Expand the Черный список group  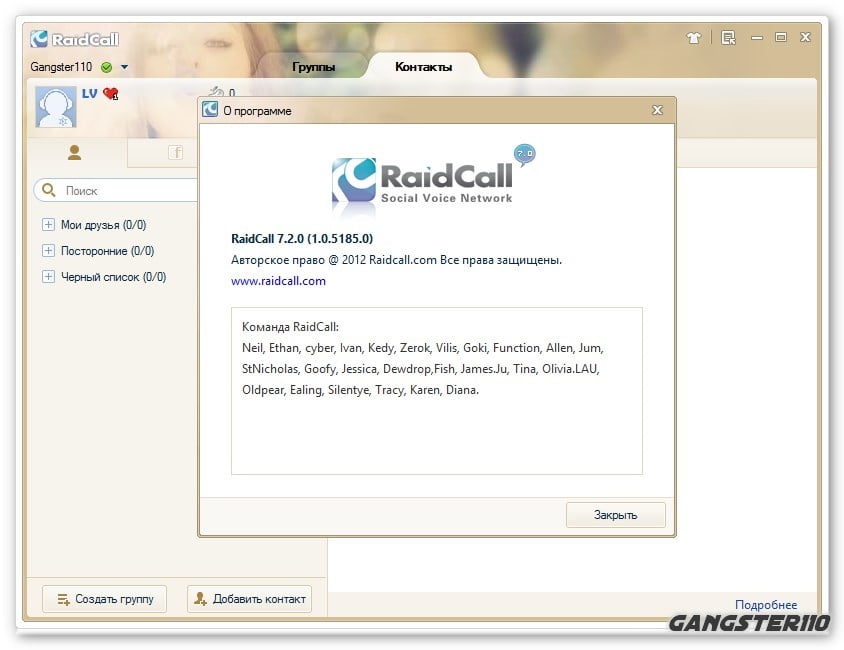[x=48, y=277]
